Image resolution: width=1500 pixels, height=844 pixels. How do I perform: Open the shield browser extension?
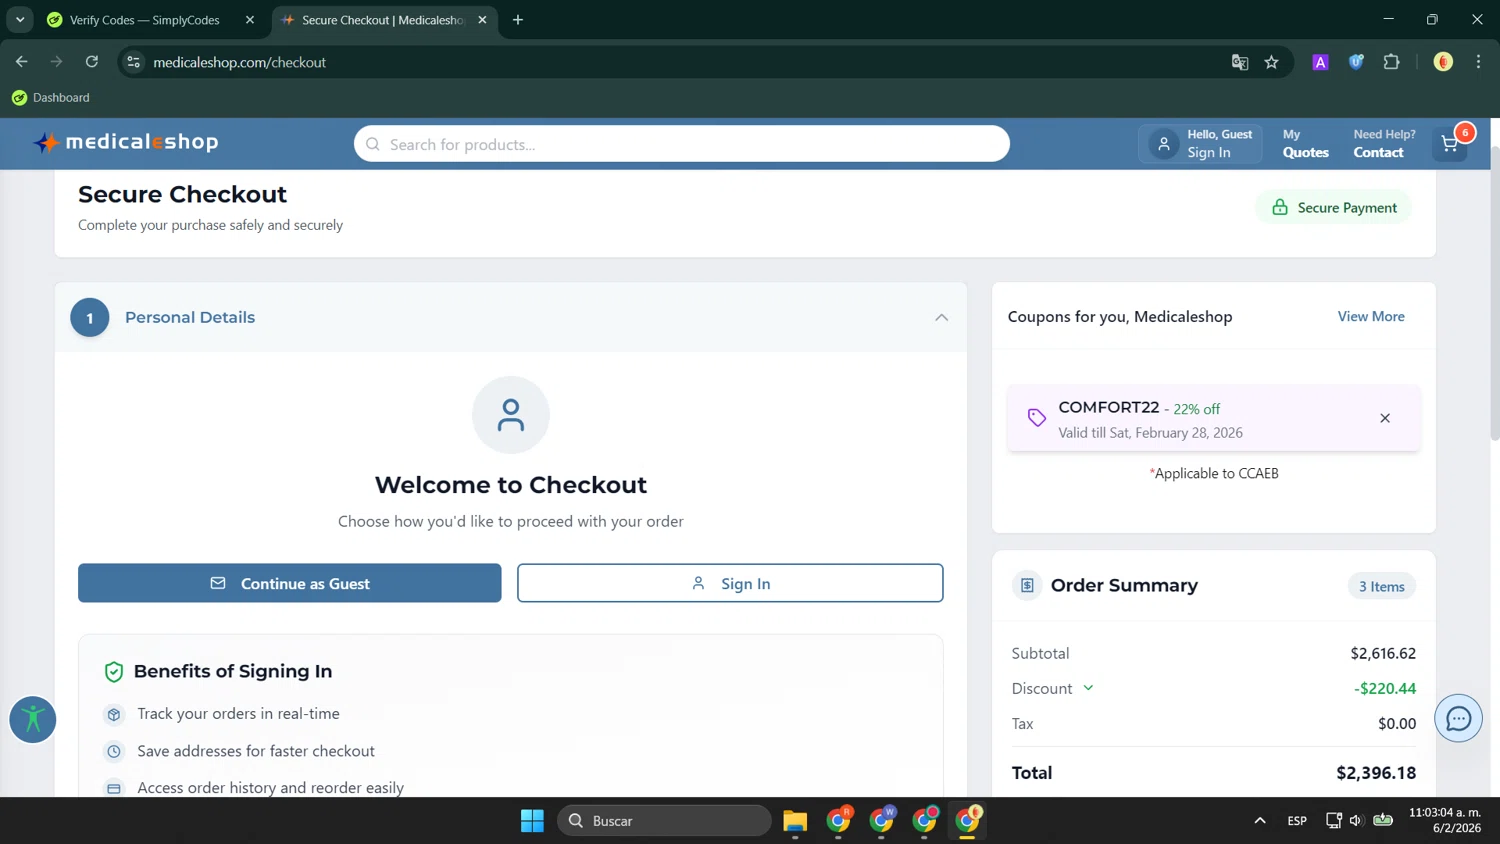point(1356,62)
